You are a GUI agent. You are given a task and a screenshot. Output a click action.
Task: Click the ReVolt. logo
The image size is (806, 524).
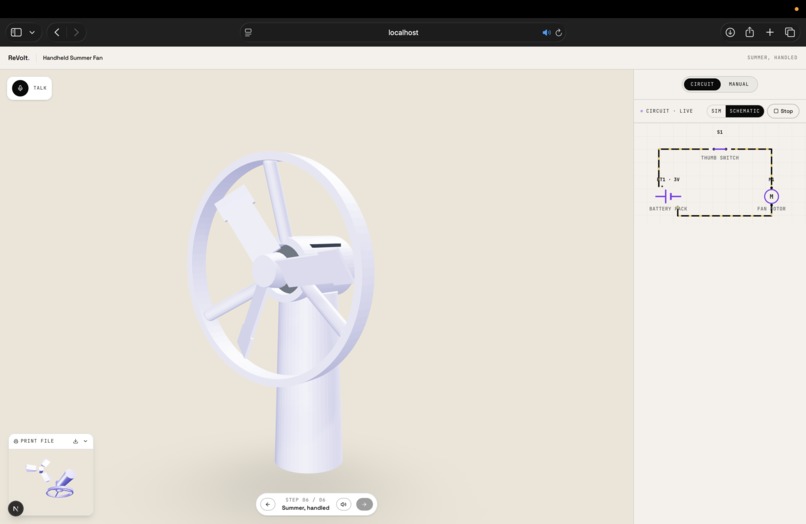click(x=19, y=58)
